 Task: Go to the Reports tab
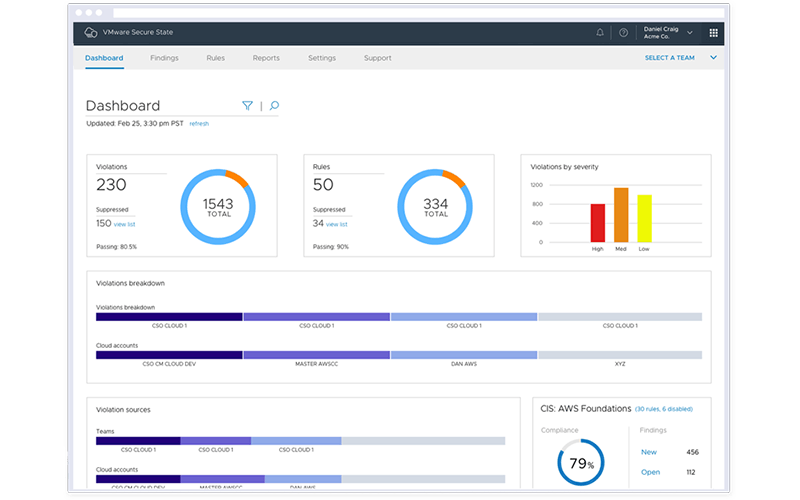pos(266,58)
